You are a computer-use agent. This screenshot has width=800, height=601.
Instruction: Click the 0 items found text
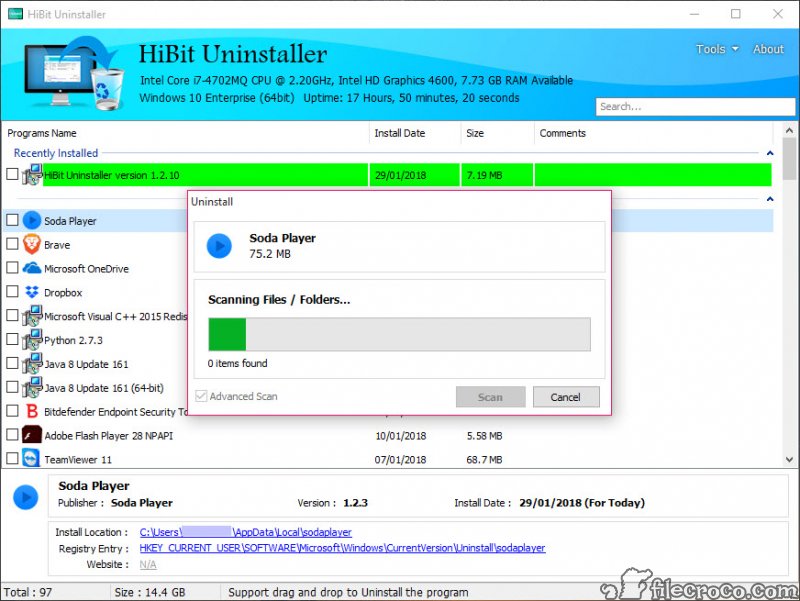[237, 363]
